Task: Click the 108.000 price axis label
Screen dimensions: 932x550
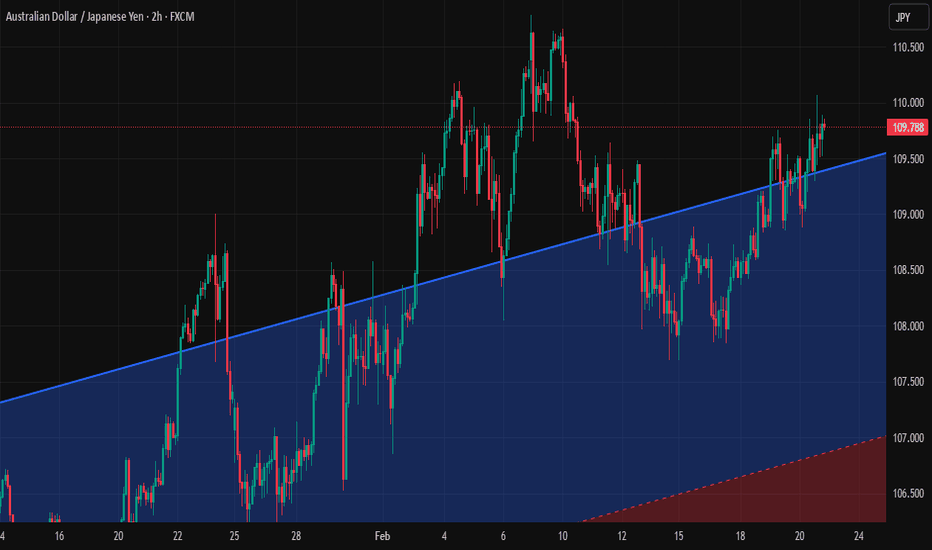Action: point(907,326)
